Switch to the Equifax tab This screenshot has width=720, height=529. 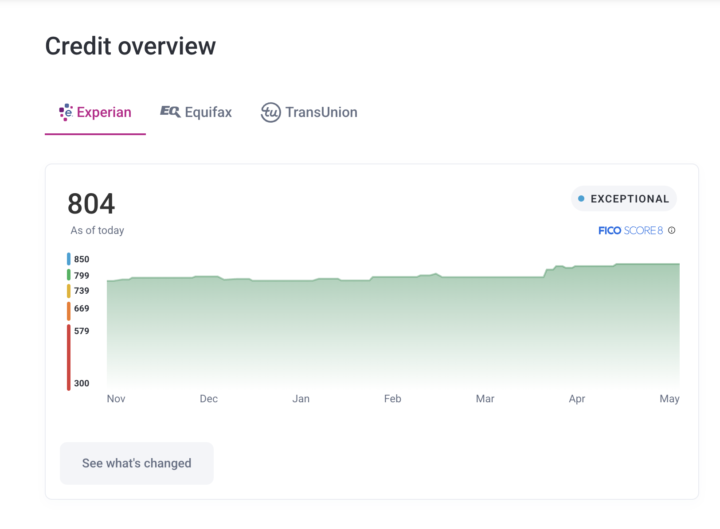point(196,113)
